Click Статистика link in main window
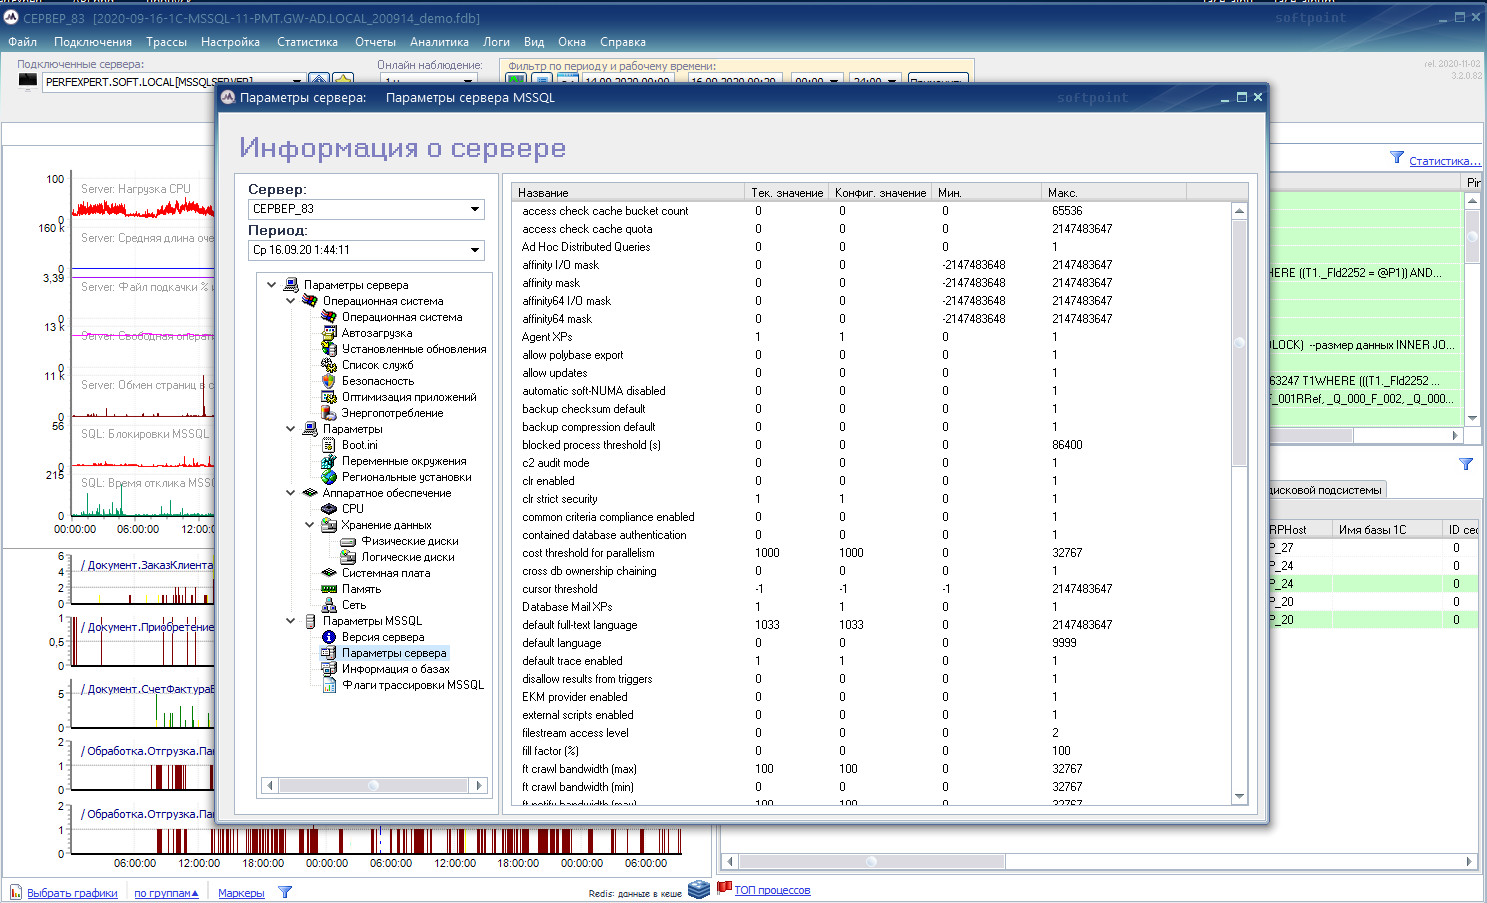The image size is (1487, 903). click(1444, 161)
